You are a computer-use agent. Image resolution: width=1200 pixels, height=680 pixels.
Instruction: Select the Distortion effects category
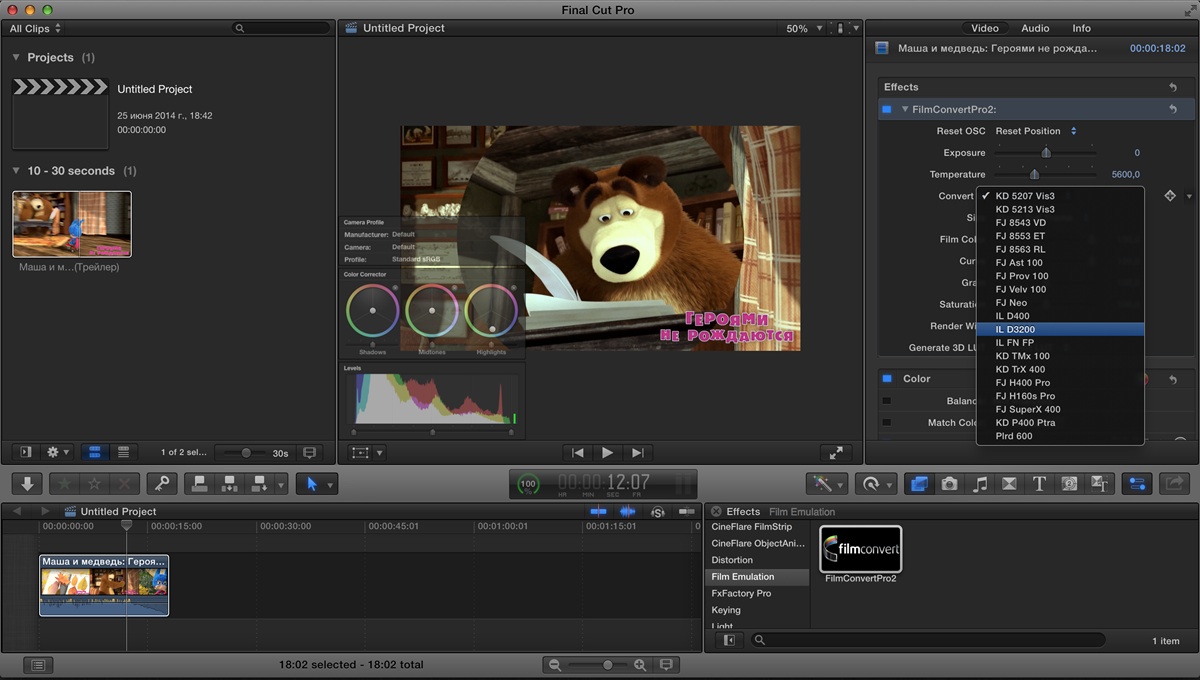click(x=757, y=560)
